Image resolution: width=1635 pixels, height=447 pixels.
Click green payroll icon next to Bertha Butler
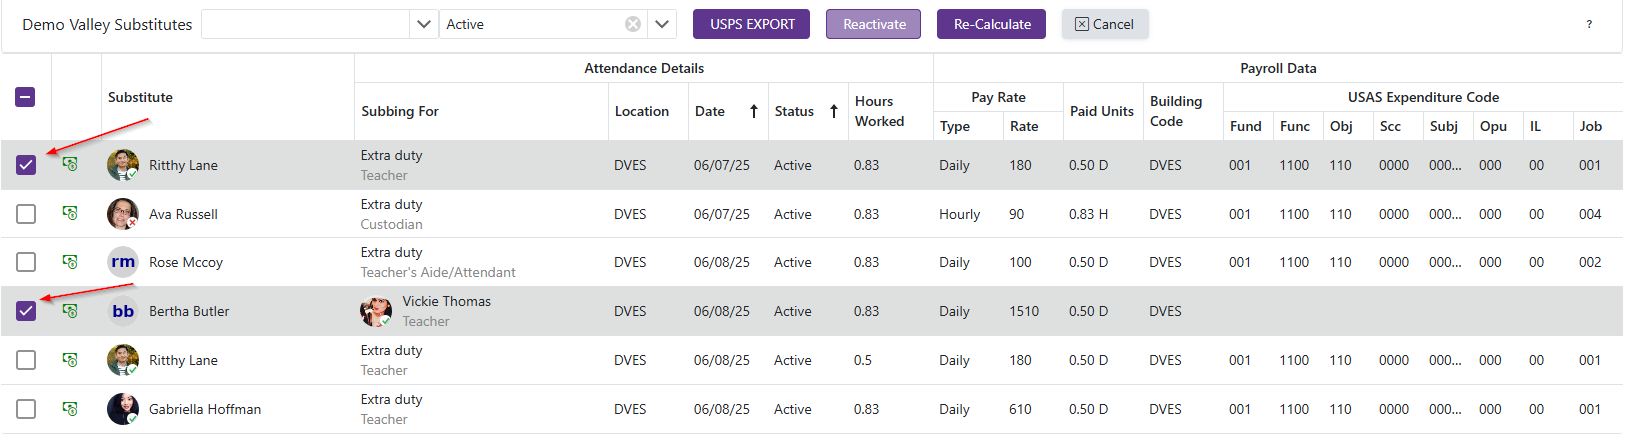tap(70, 311)
